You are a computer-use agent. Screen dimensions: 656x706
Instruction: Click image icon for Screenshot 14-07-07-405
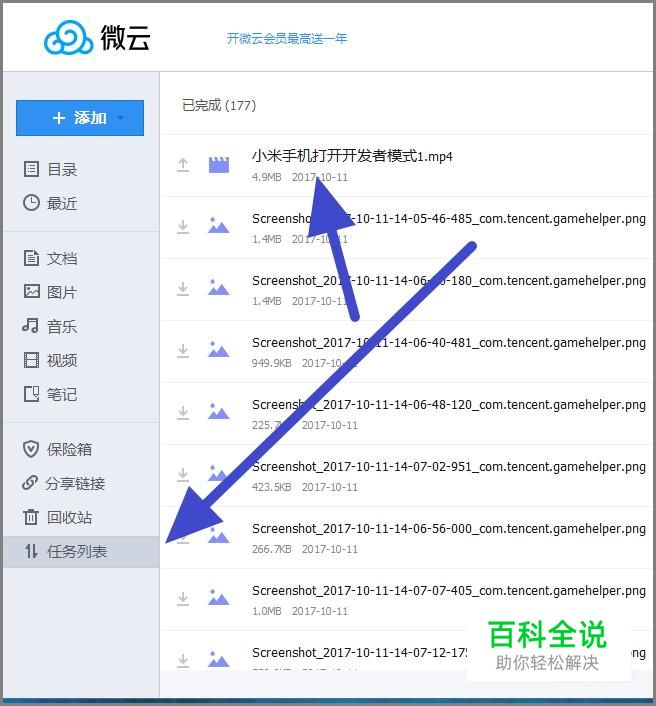point(218,597)
